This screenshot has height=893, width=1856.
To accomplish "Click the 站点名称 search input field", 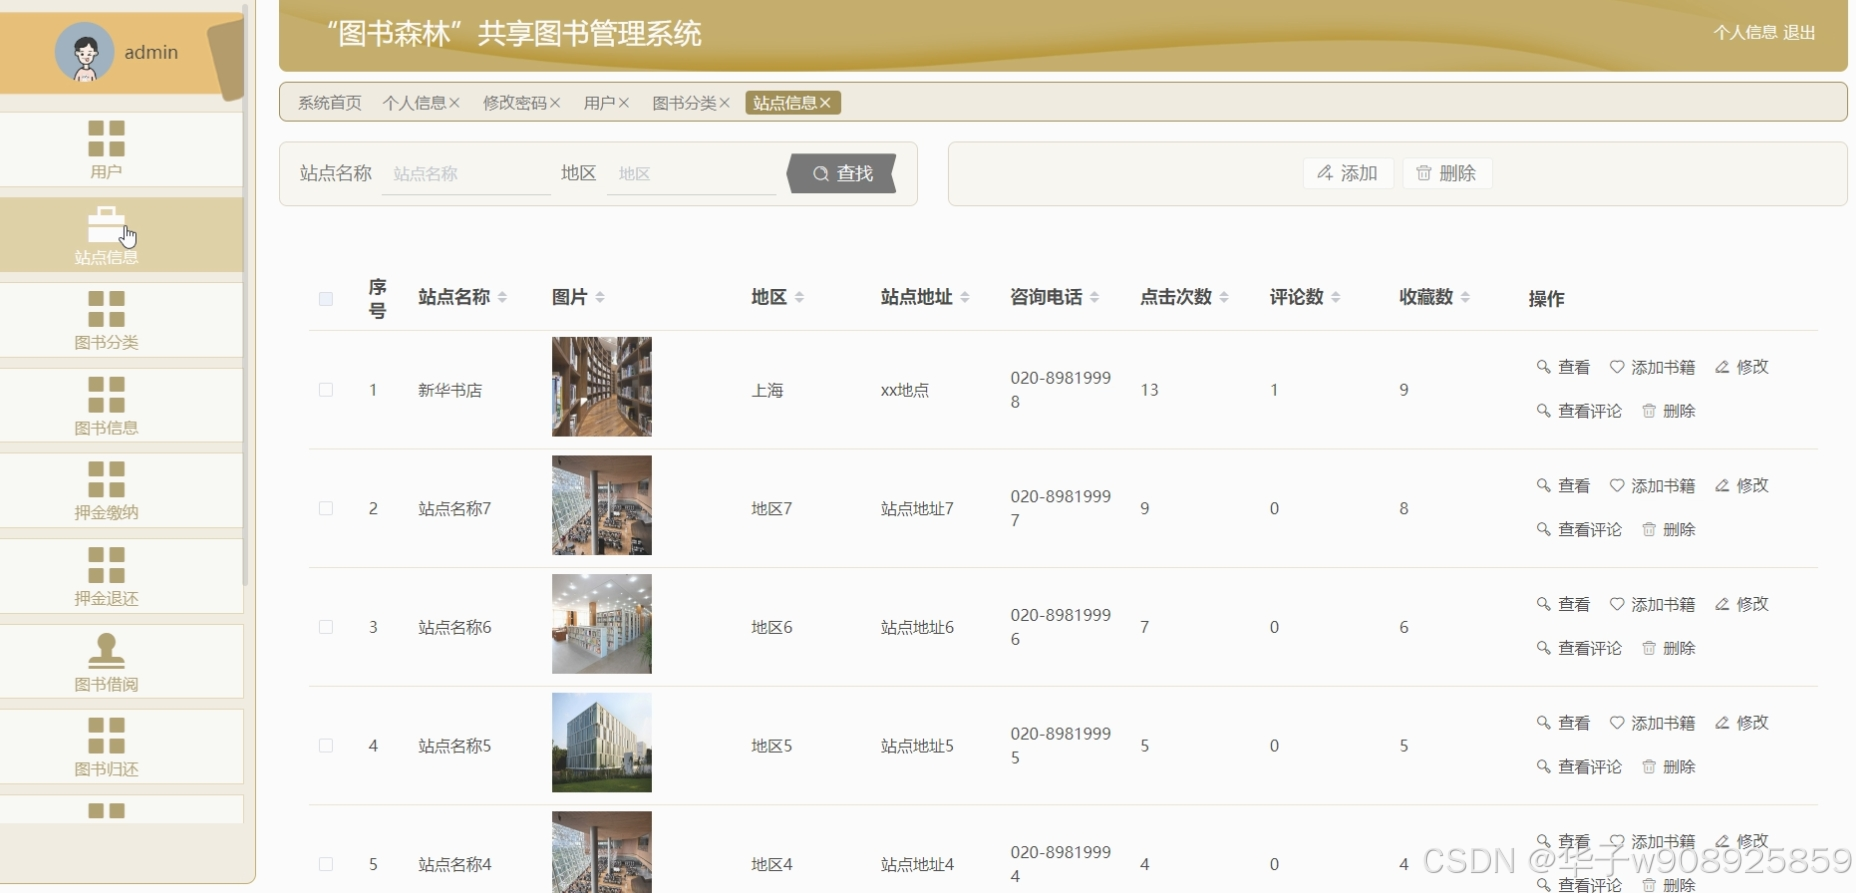I will coord(465,174).
